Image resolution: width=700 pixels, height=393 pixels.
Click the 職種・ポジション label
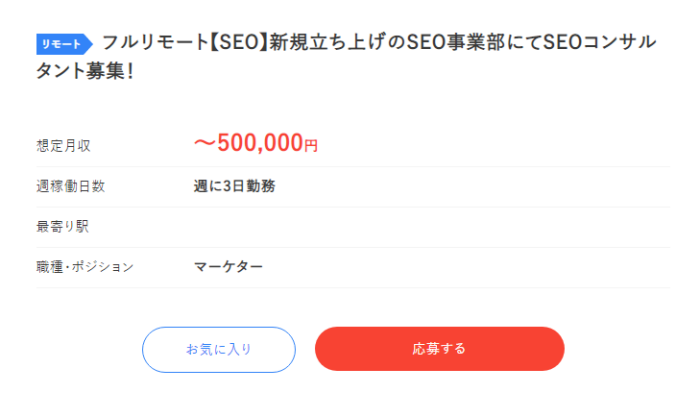[85, 267]
